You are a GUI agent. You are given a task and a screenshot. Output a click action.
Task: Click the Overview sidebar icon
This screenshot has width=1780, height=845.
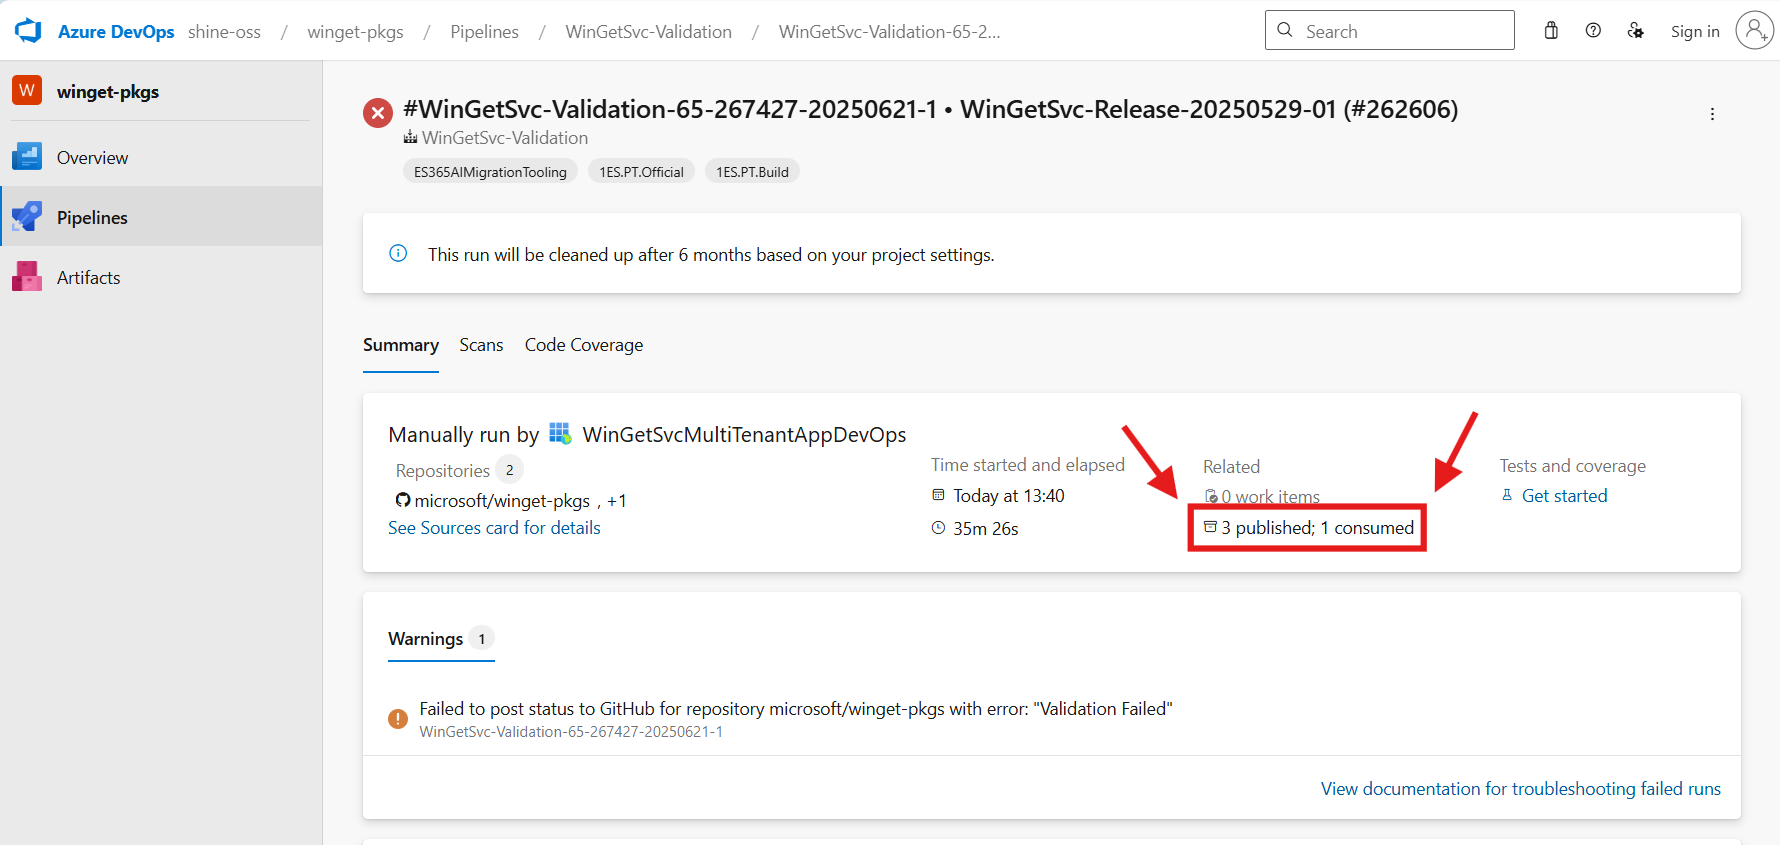pyautogui.click(x=27, y=157)
